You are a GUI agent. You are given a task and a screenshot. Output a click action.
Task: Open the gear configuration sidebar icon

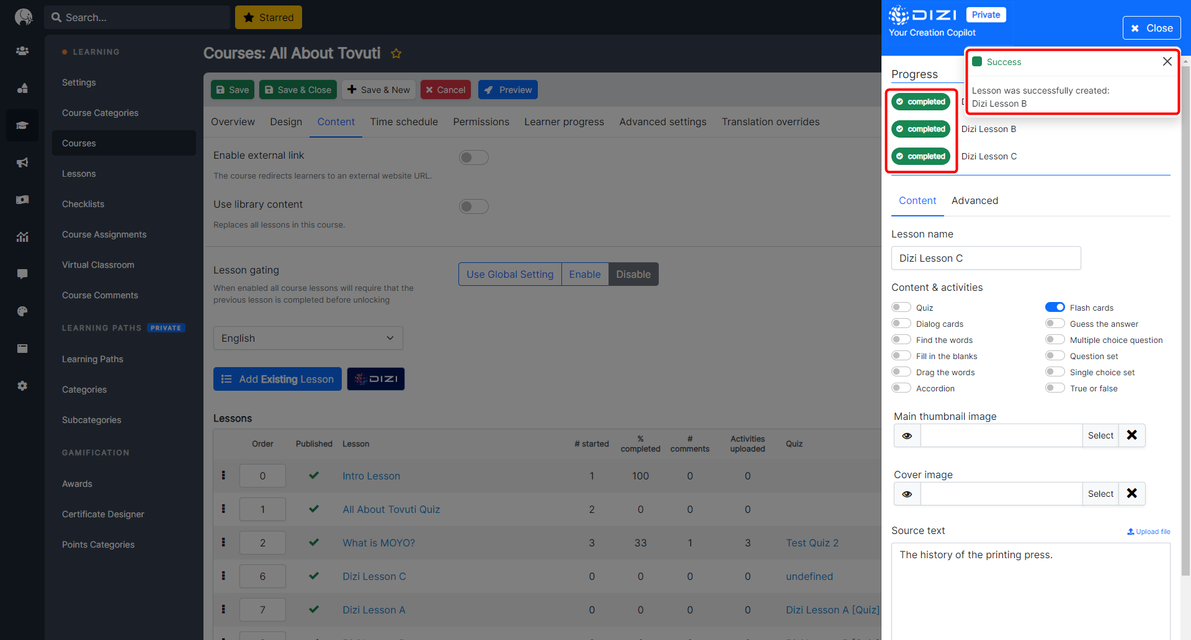[x=22, y=386]
